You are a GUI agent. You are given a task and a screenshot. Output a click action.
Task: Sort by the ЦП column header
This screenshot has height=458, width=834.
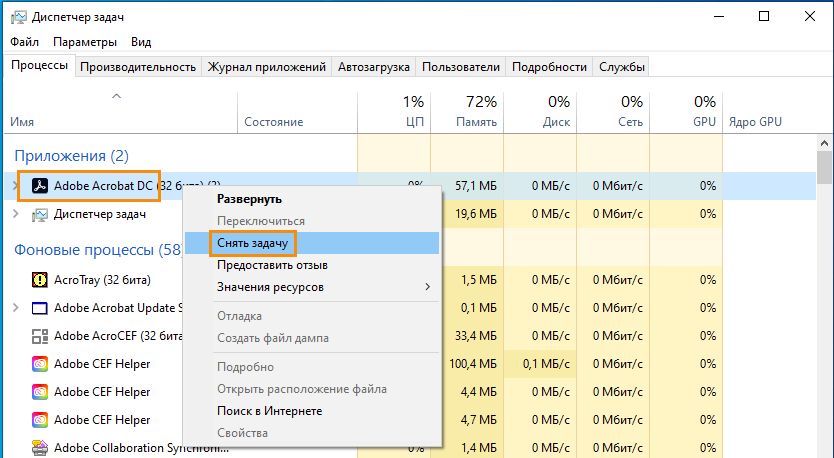[x=394, y=112]
